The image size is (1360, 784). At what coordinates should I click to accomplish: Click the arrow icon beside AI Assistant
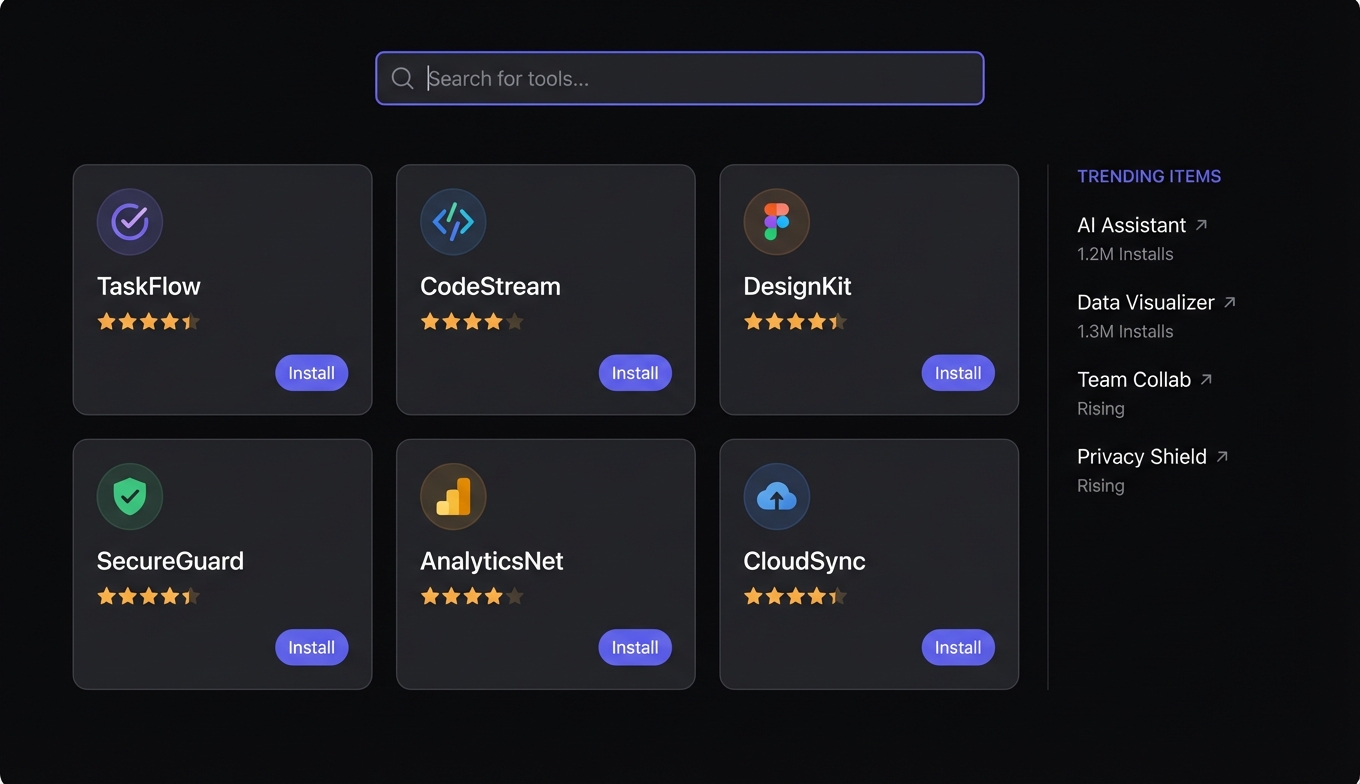coord(1202,225)
